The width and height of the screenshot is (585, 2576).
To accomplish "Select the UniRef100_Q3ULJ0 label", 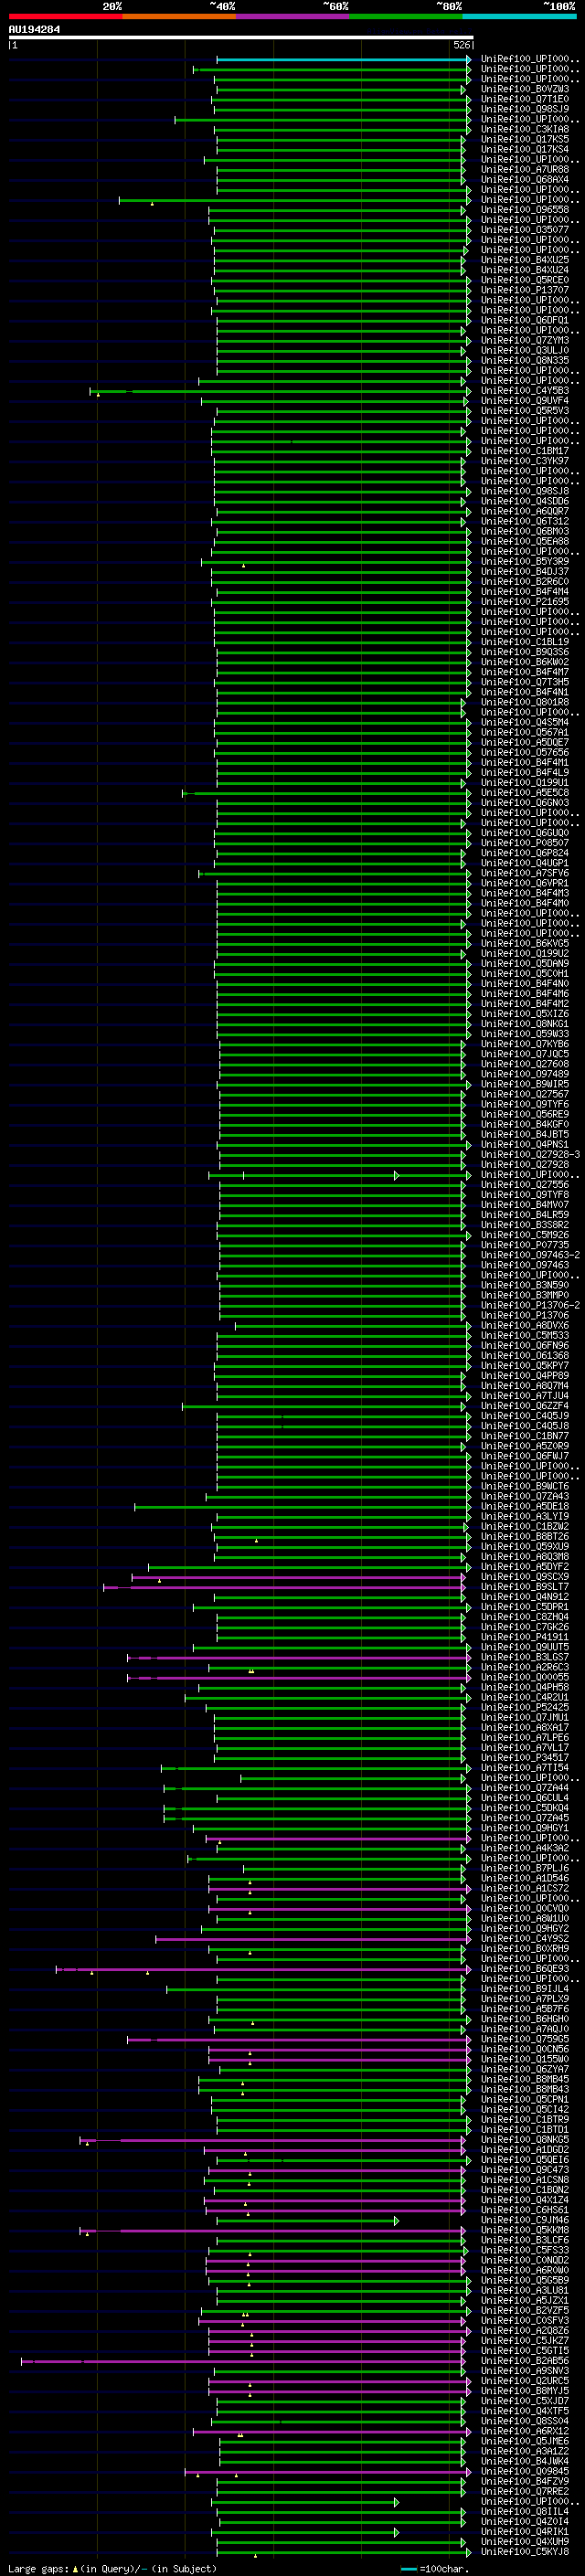I will (x=525, y=350).
